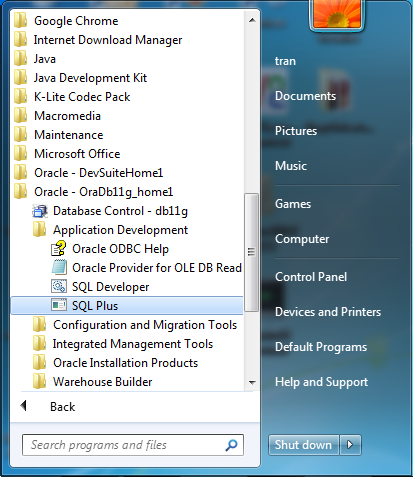
Task: Click the Shut down button
Action: coord(303,445)
